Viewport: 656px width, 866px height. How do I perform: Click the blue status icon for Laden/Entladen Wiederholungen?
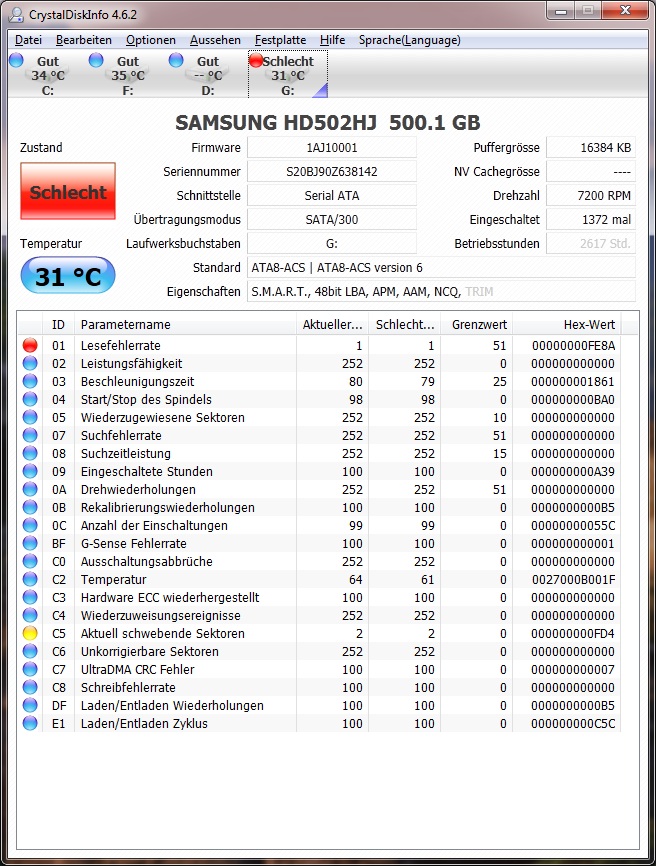pos(30,705)
